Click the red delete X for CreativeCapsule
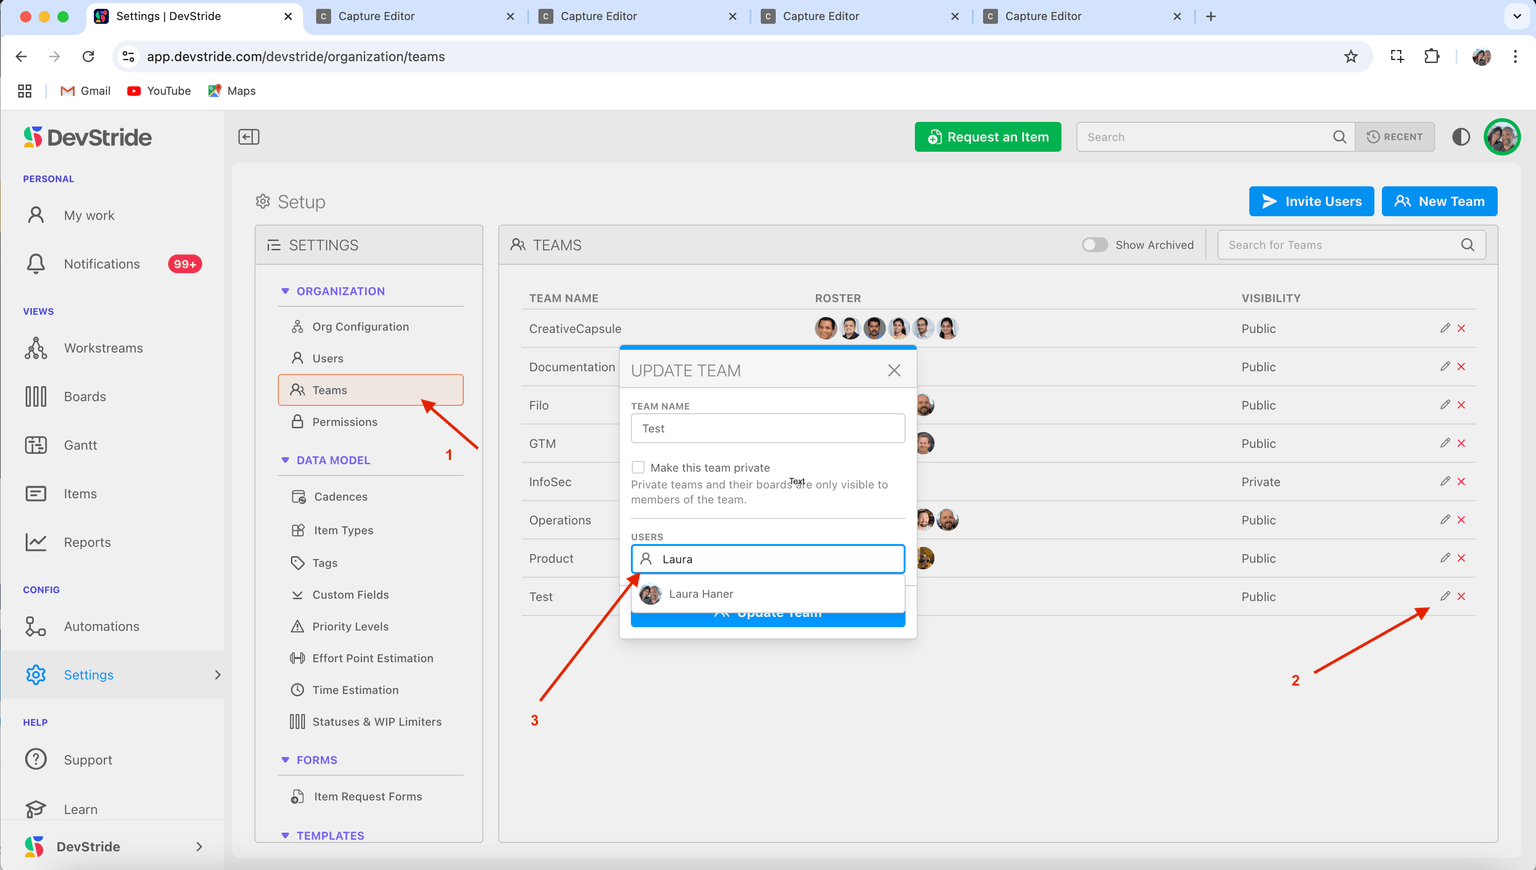 pos(1461,328)
